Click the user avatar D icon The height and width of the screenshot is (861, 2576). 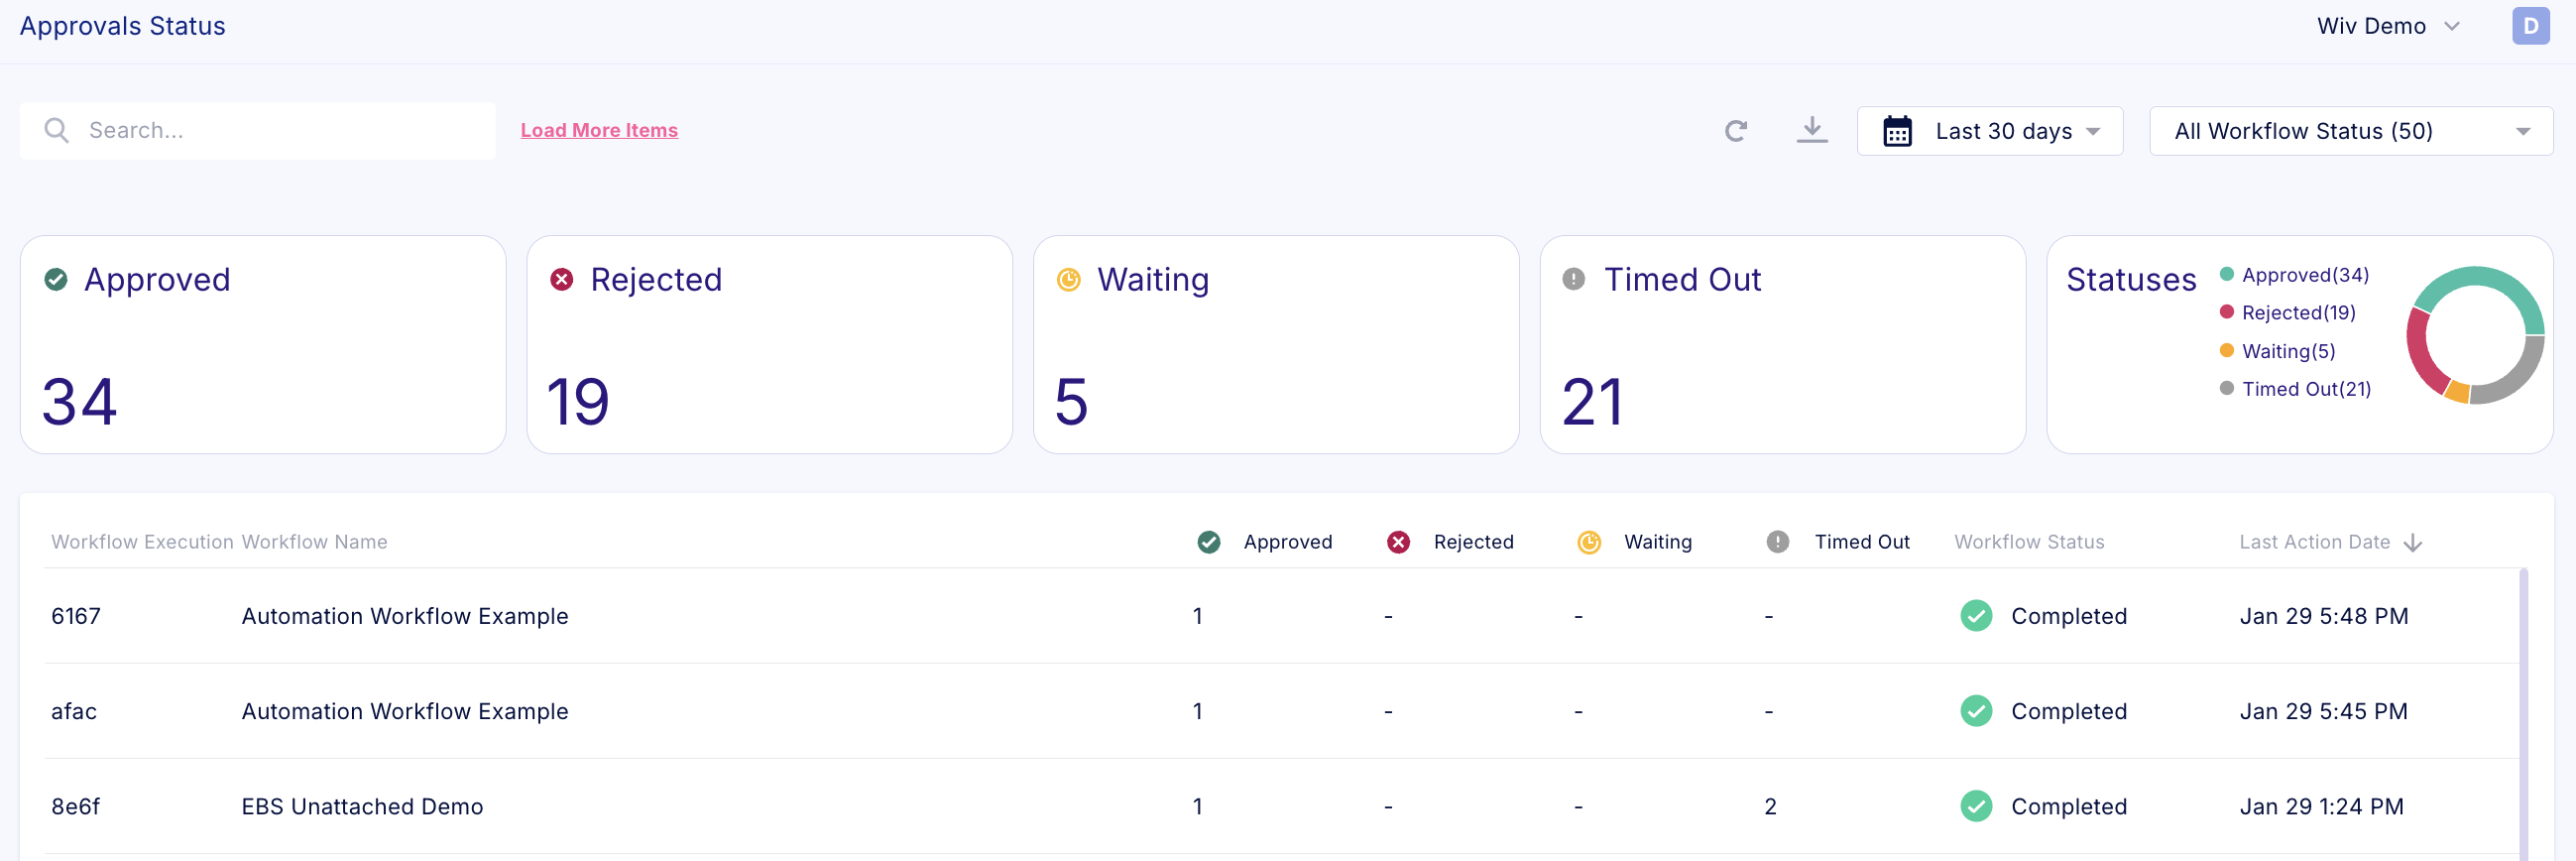pyautogui.click(x=2529, y=26)
